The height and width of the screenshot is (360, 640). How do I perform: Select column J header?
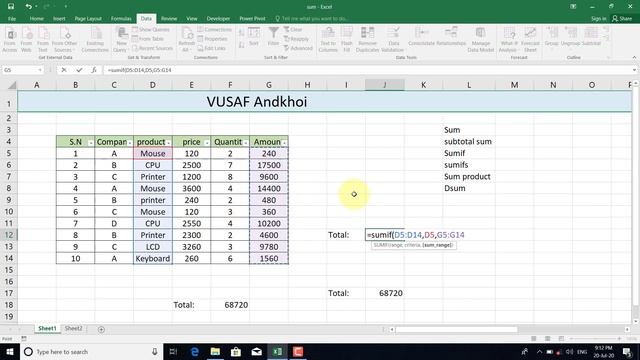click(x=384, y=85)
